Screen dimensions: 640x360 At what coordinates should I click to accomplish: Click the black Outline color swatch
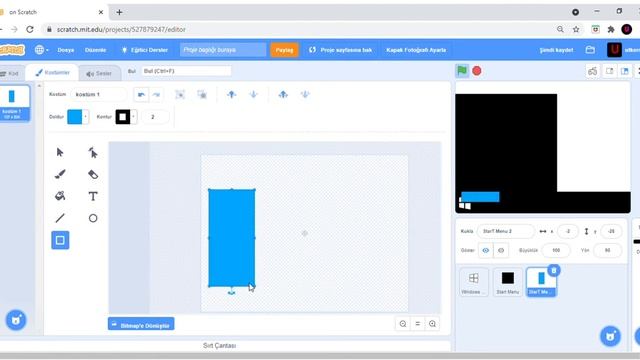click(x=123, y=117)
